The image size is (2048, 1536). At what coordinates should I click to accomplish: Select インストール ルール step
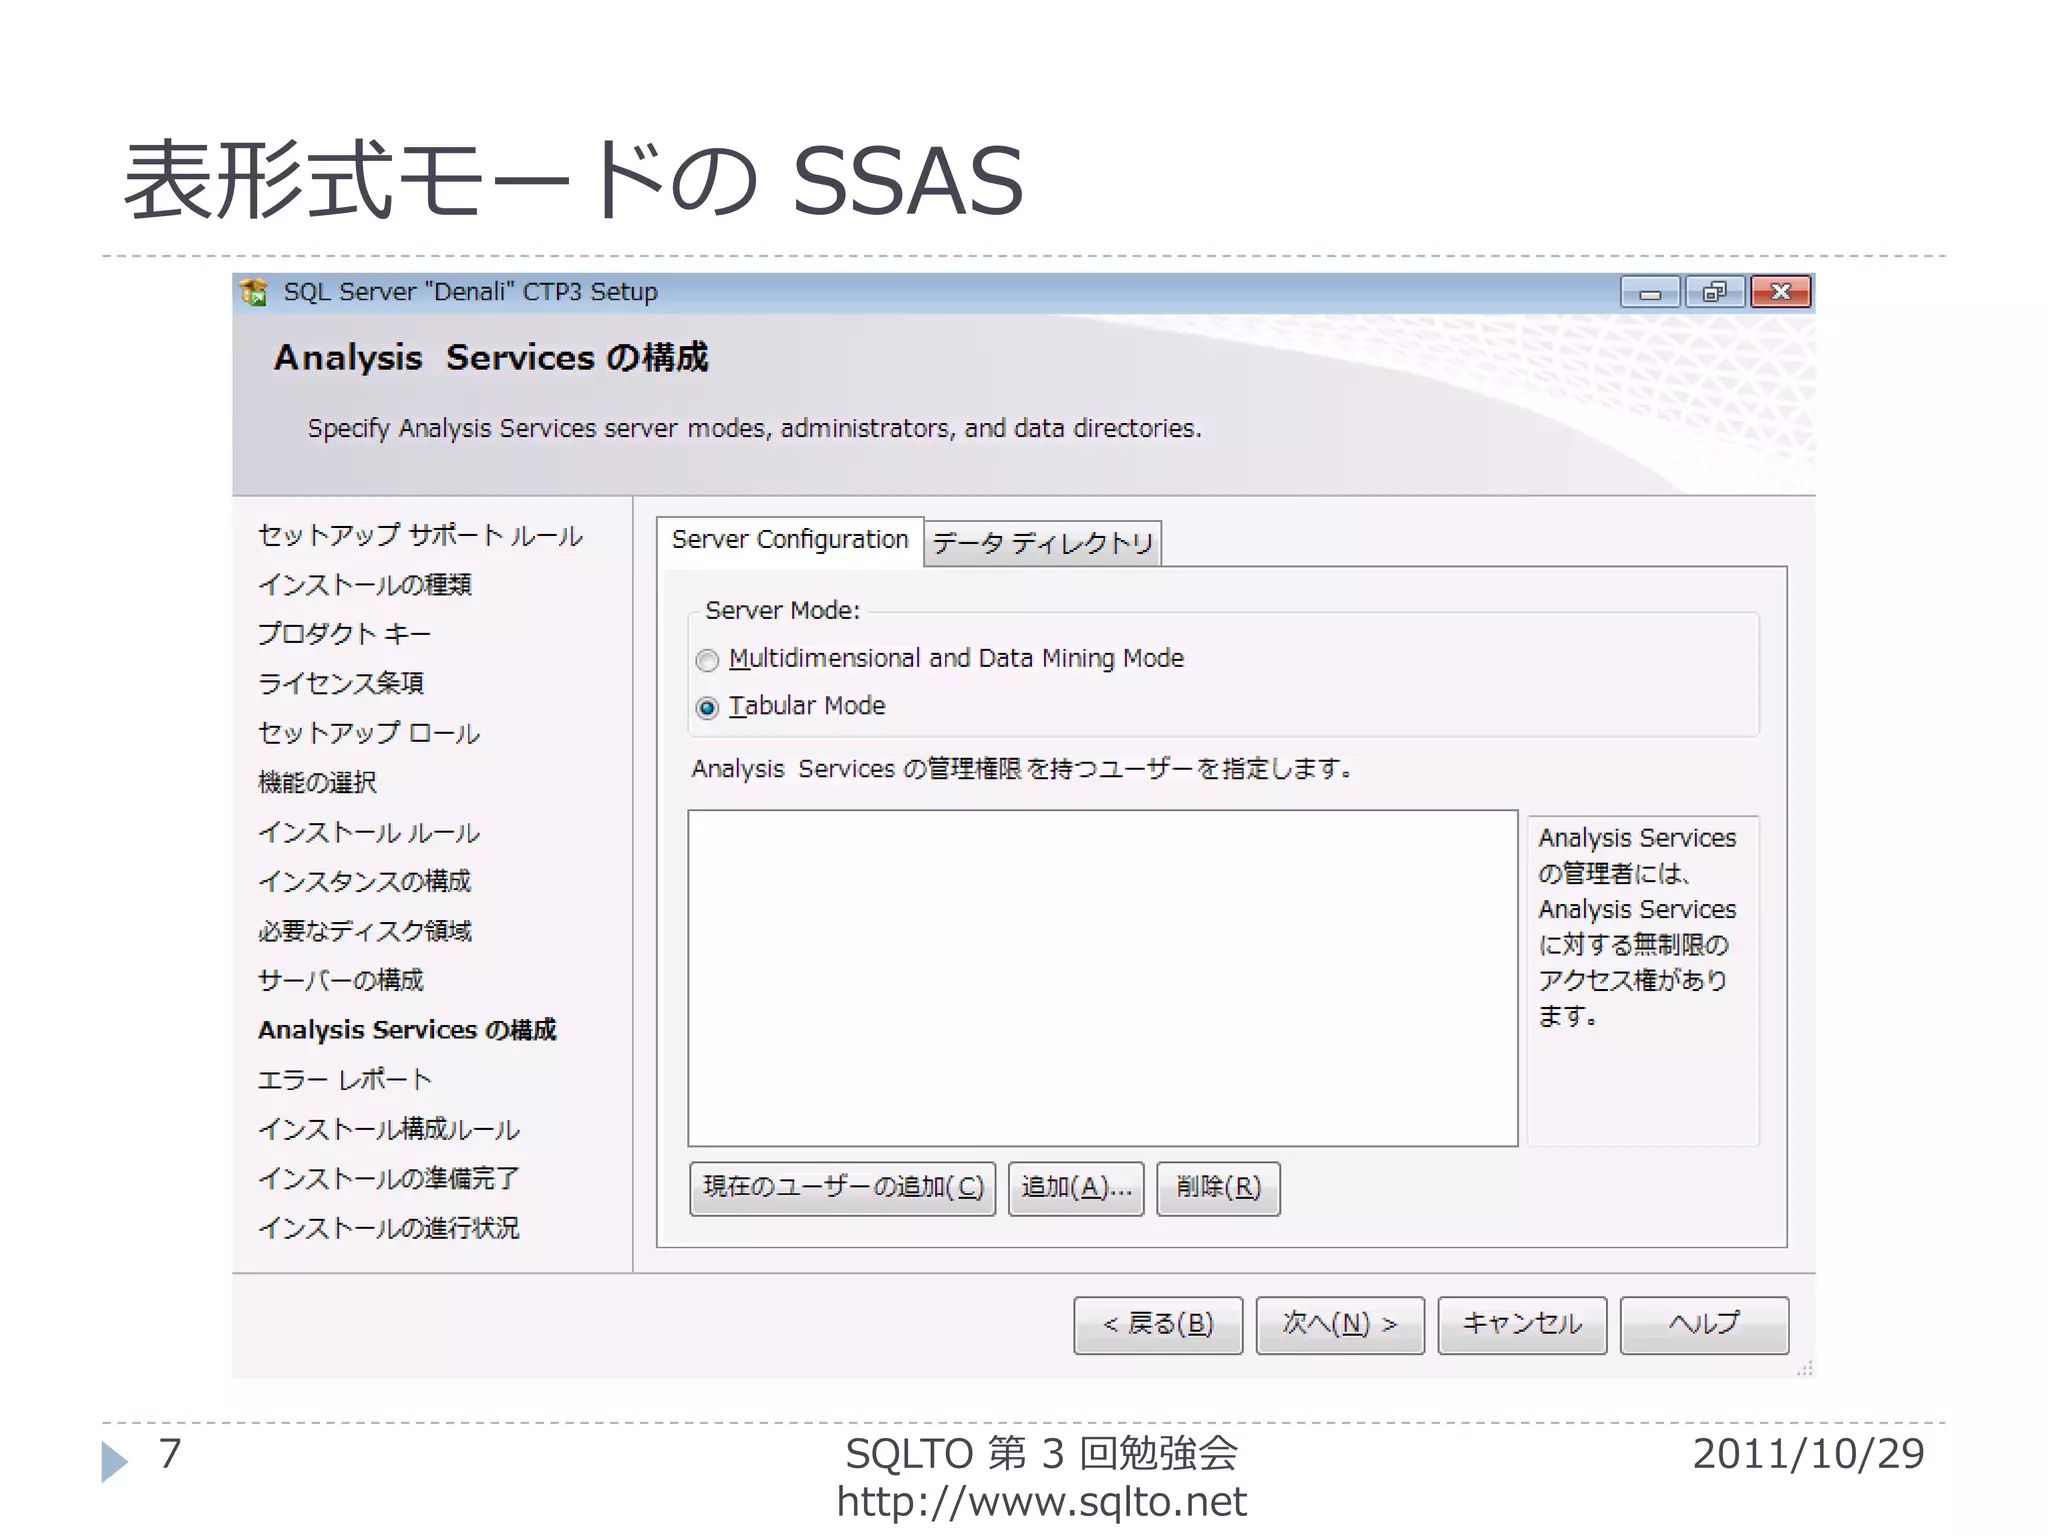click(x=369, y=832)
